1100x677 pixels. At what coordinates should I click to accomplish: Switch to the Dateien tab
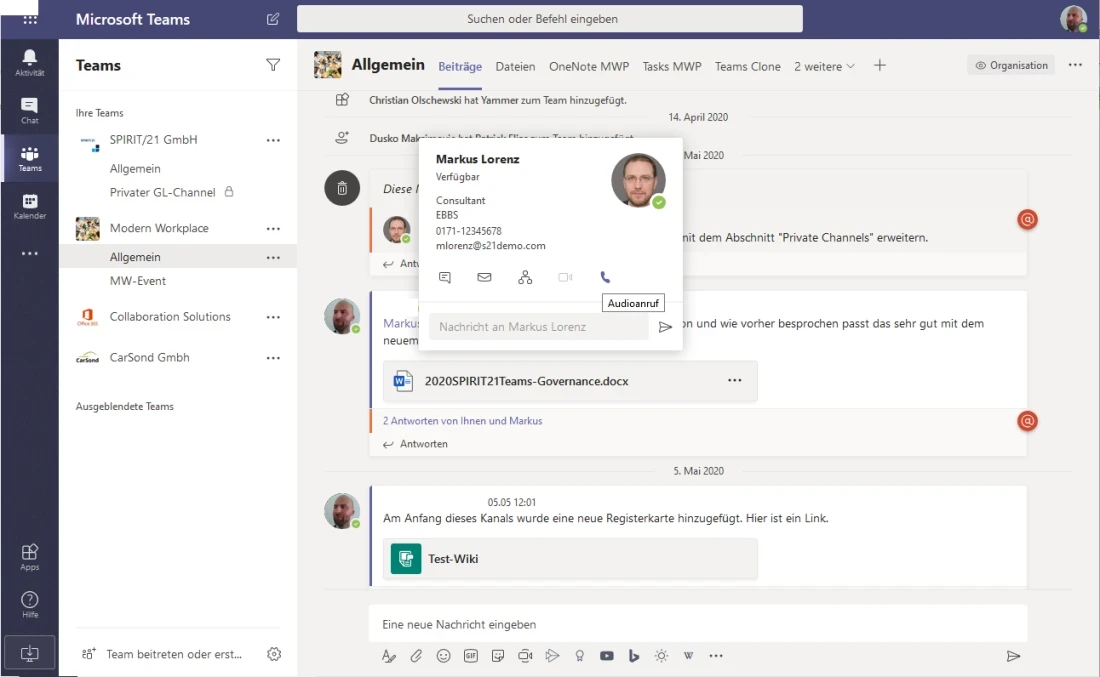pyautogui.click(x=515, y=66)
